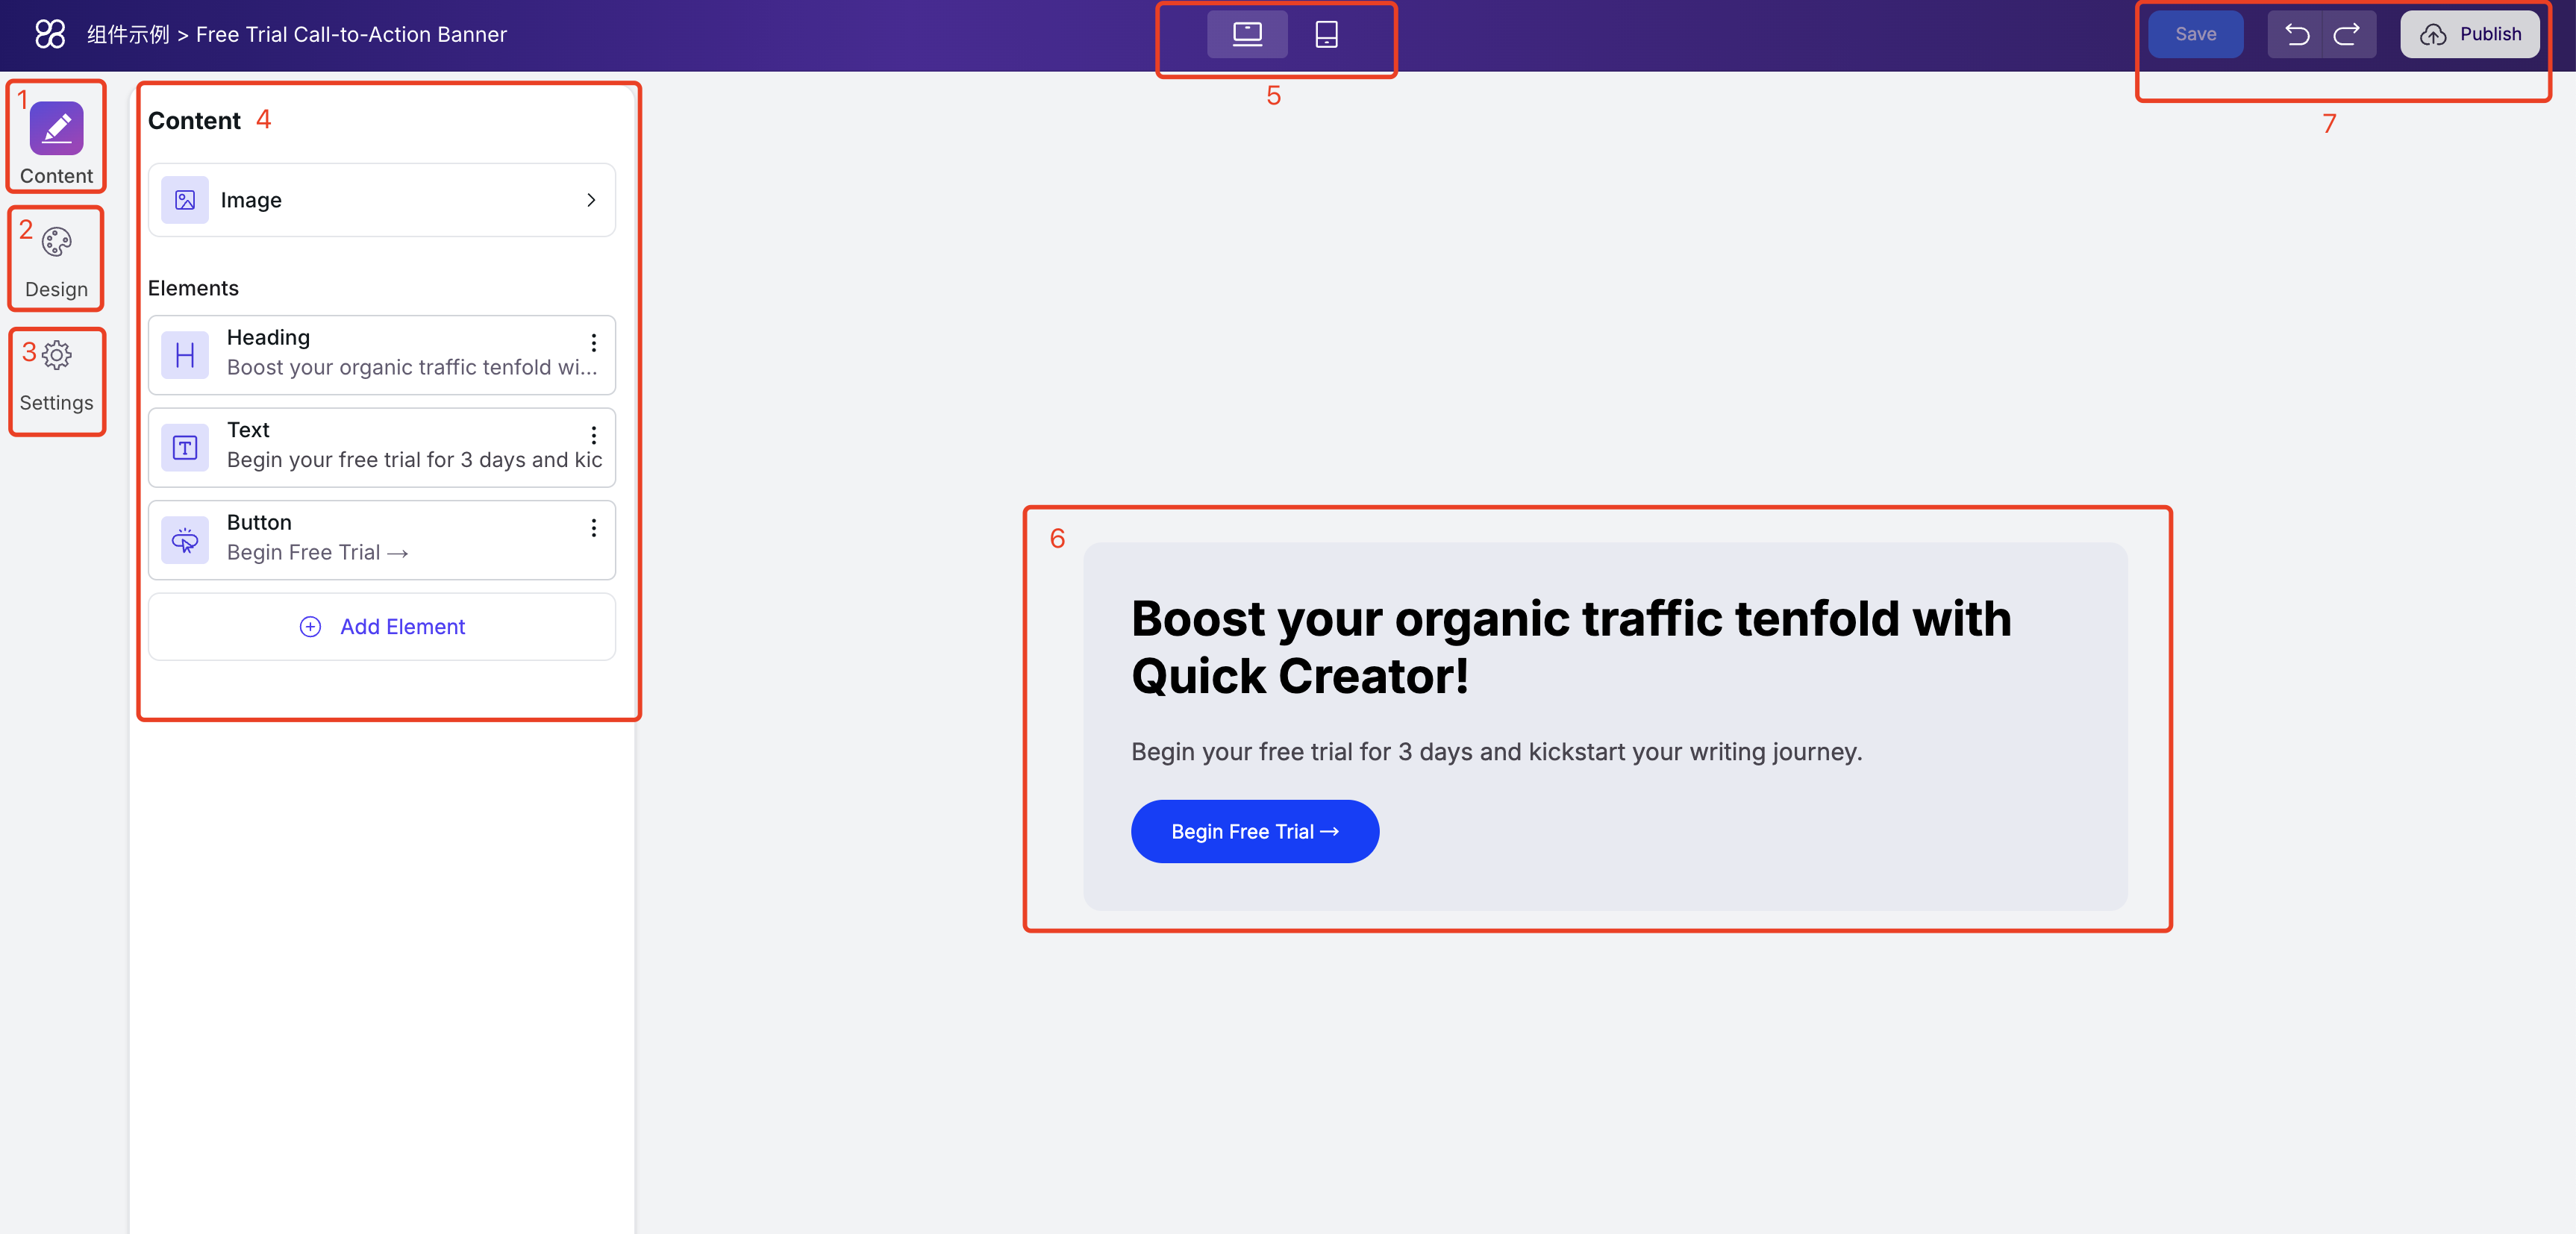This screenshot has width=2576, height=1234.
Task: Click the 组件示例 breadcrumb link
Action: (128, 35)
